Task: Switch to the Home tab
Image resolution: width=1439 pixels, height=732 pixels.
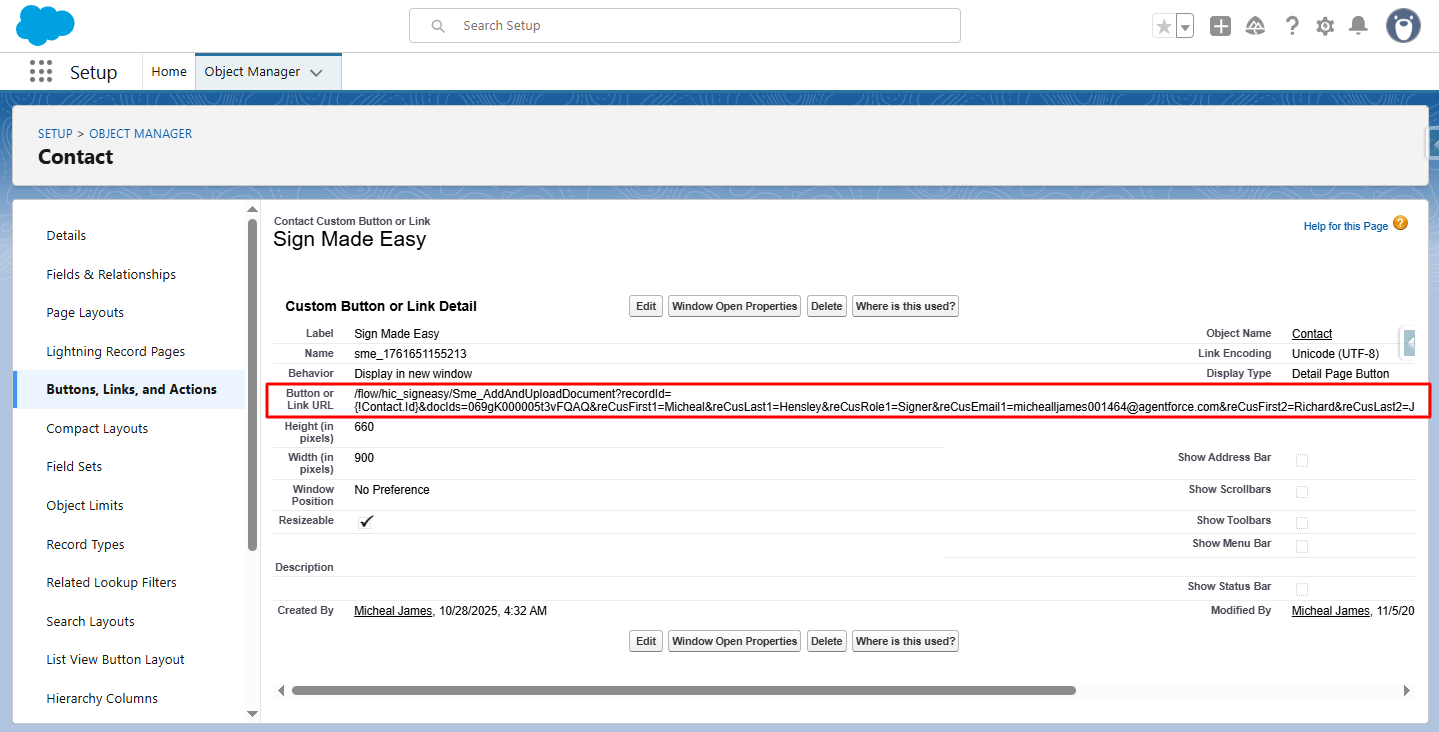Action: [x=169, y=72]
